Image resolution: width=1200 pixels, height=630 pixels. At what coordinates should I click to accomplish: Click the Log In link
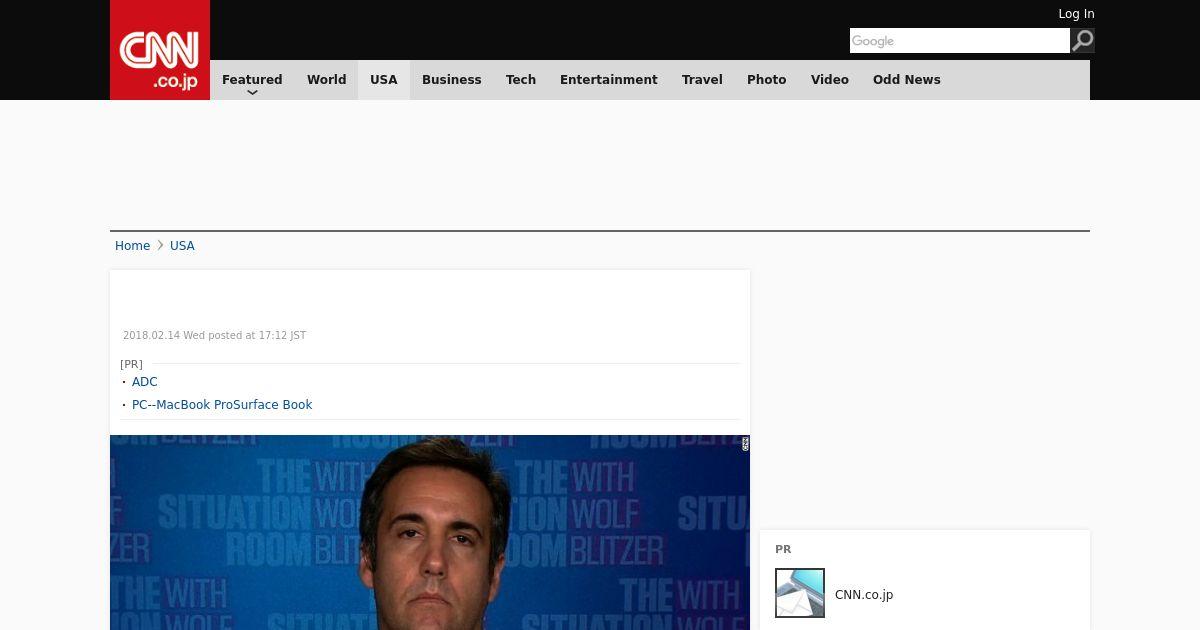point(1076,14)
